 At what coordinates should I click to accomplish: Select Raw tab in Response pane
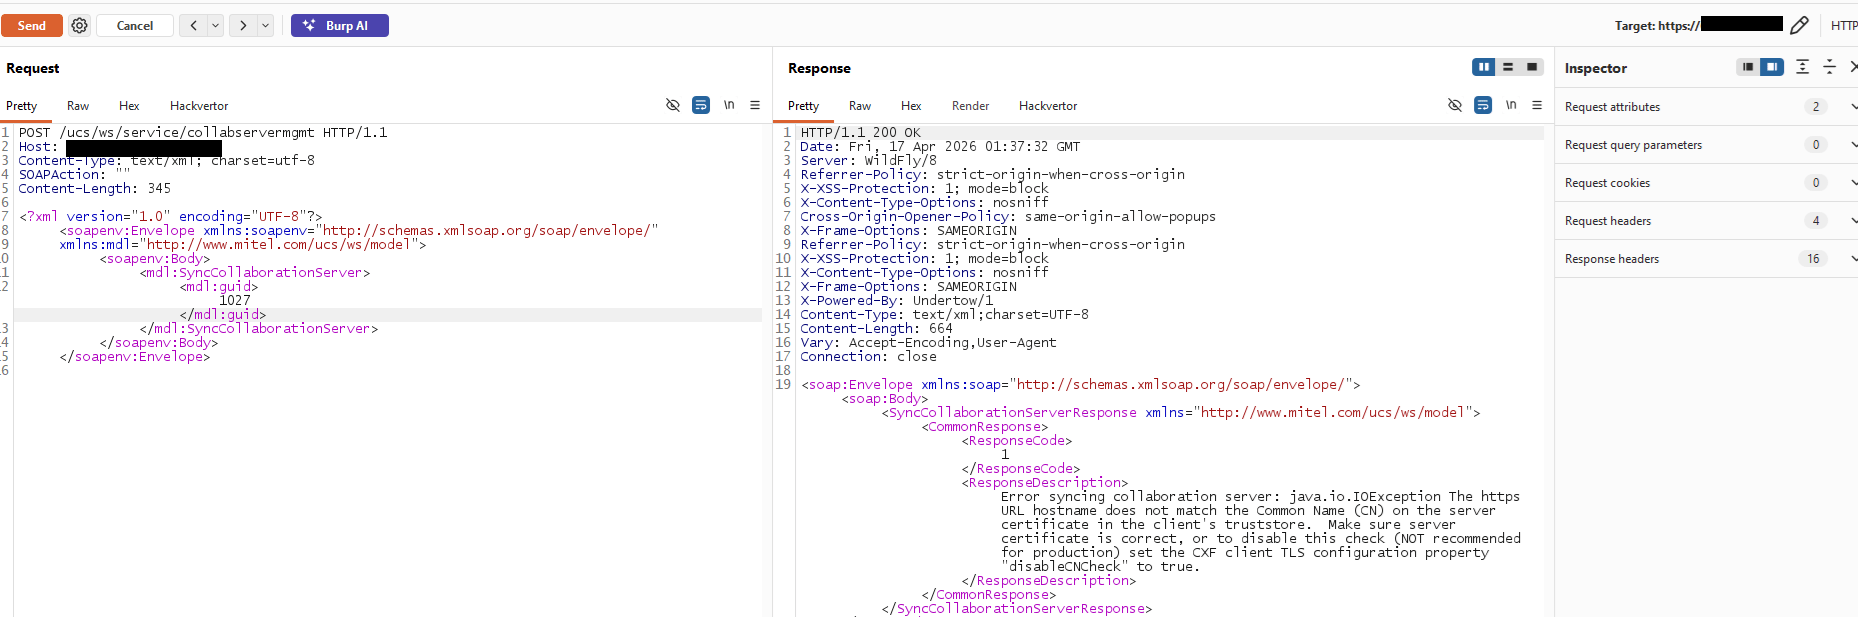pyautogui.click(x=860, y=106)
